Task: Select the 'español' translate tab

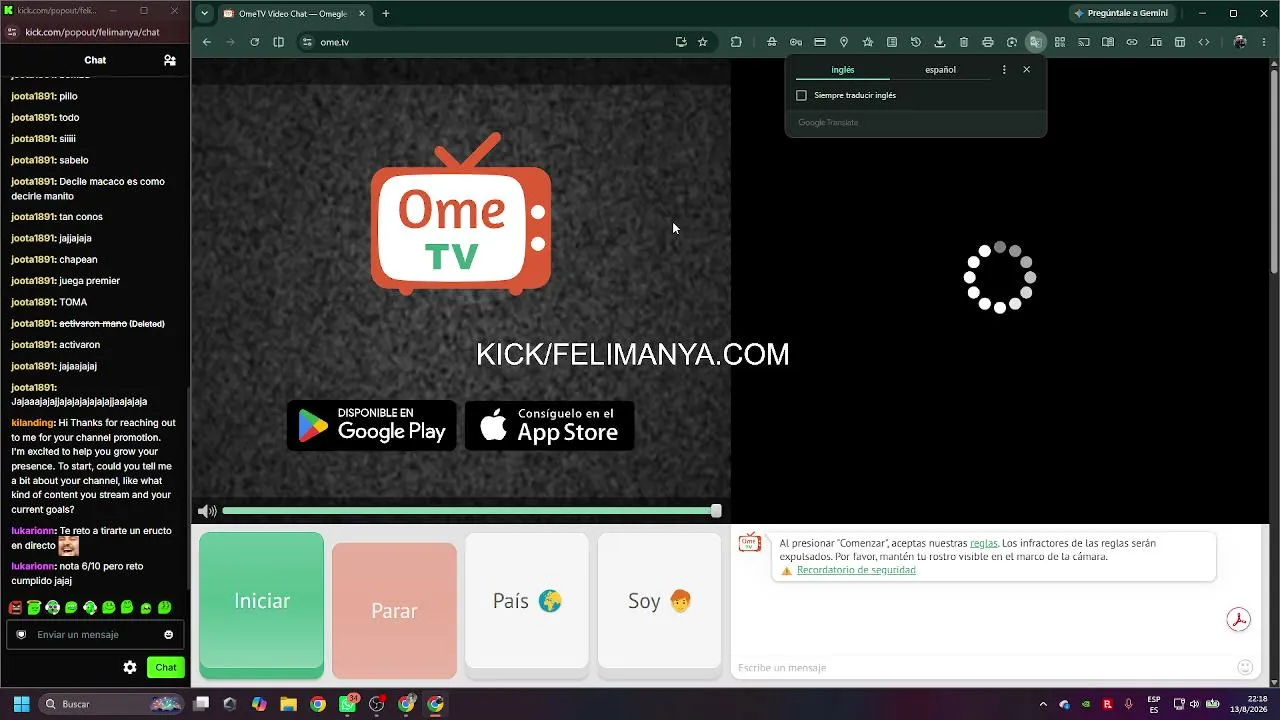Action: pos(940,70)
